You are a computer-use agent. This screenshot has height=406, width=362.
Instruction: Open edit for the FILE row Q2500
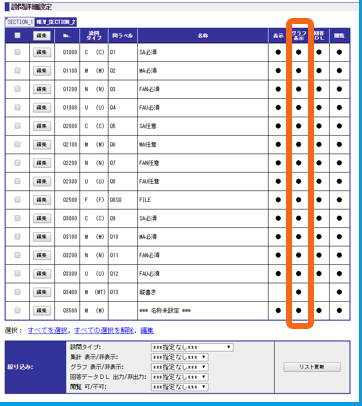[x=42, y=200]
